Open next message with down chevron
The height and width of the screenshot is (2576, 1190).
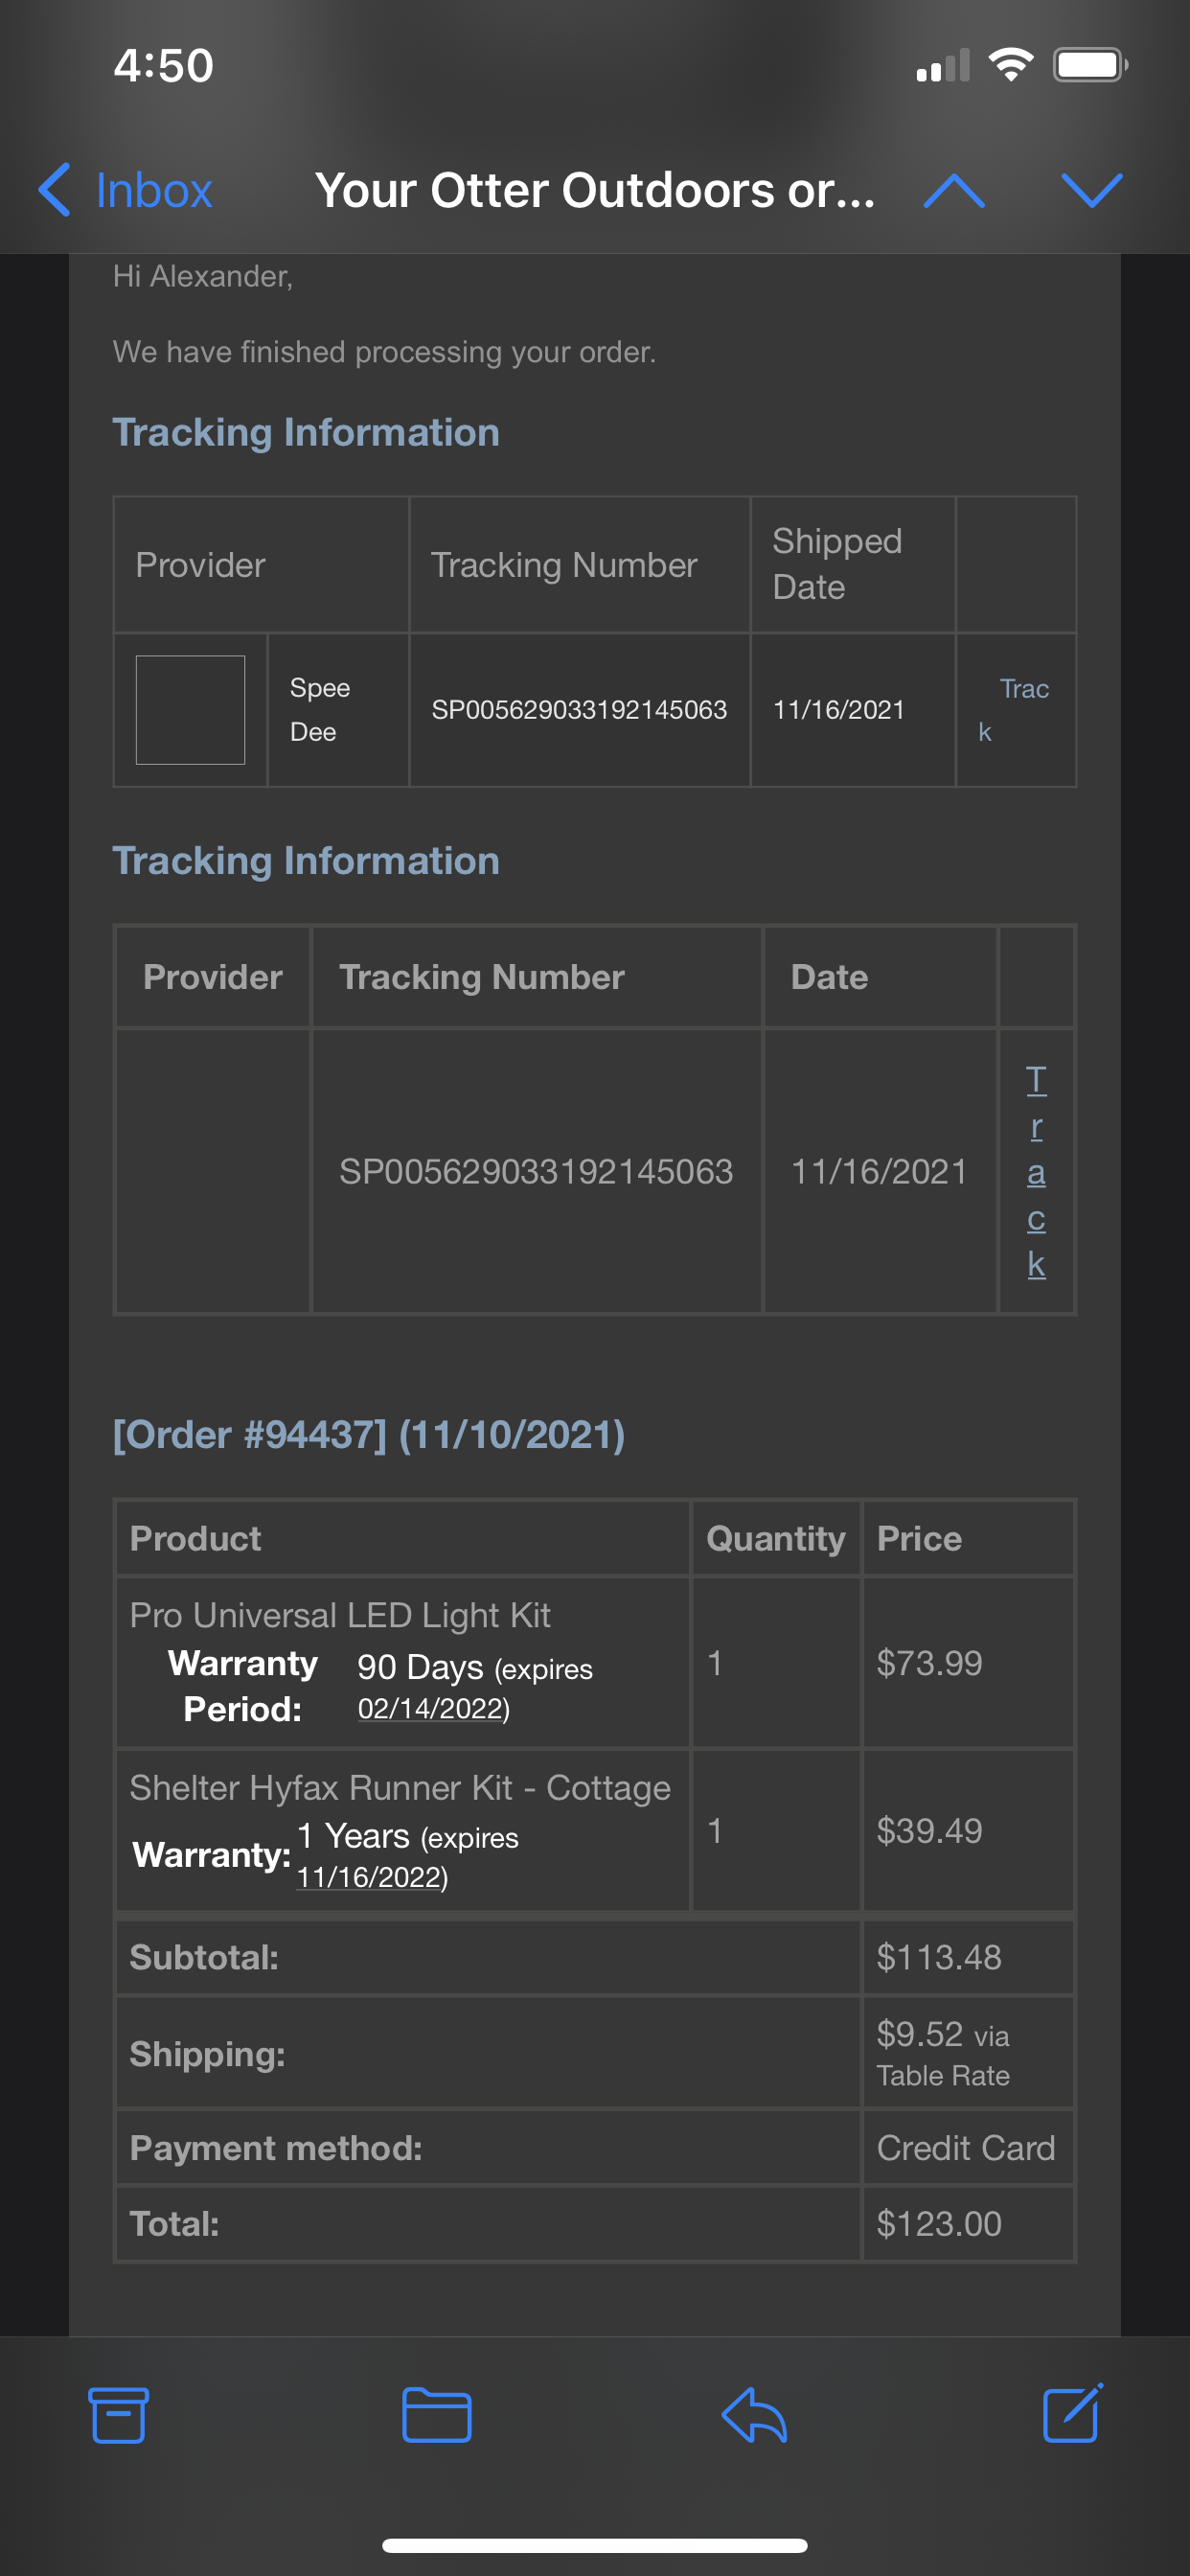pos(1091,190)
